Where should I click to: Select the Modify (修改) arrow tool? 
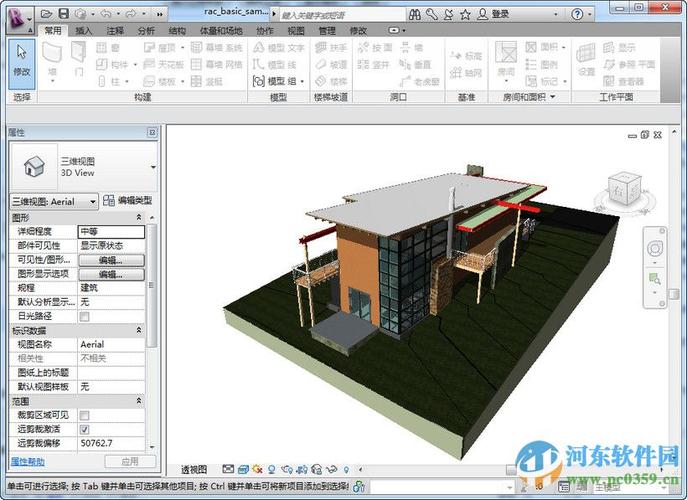click(22, 59)
